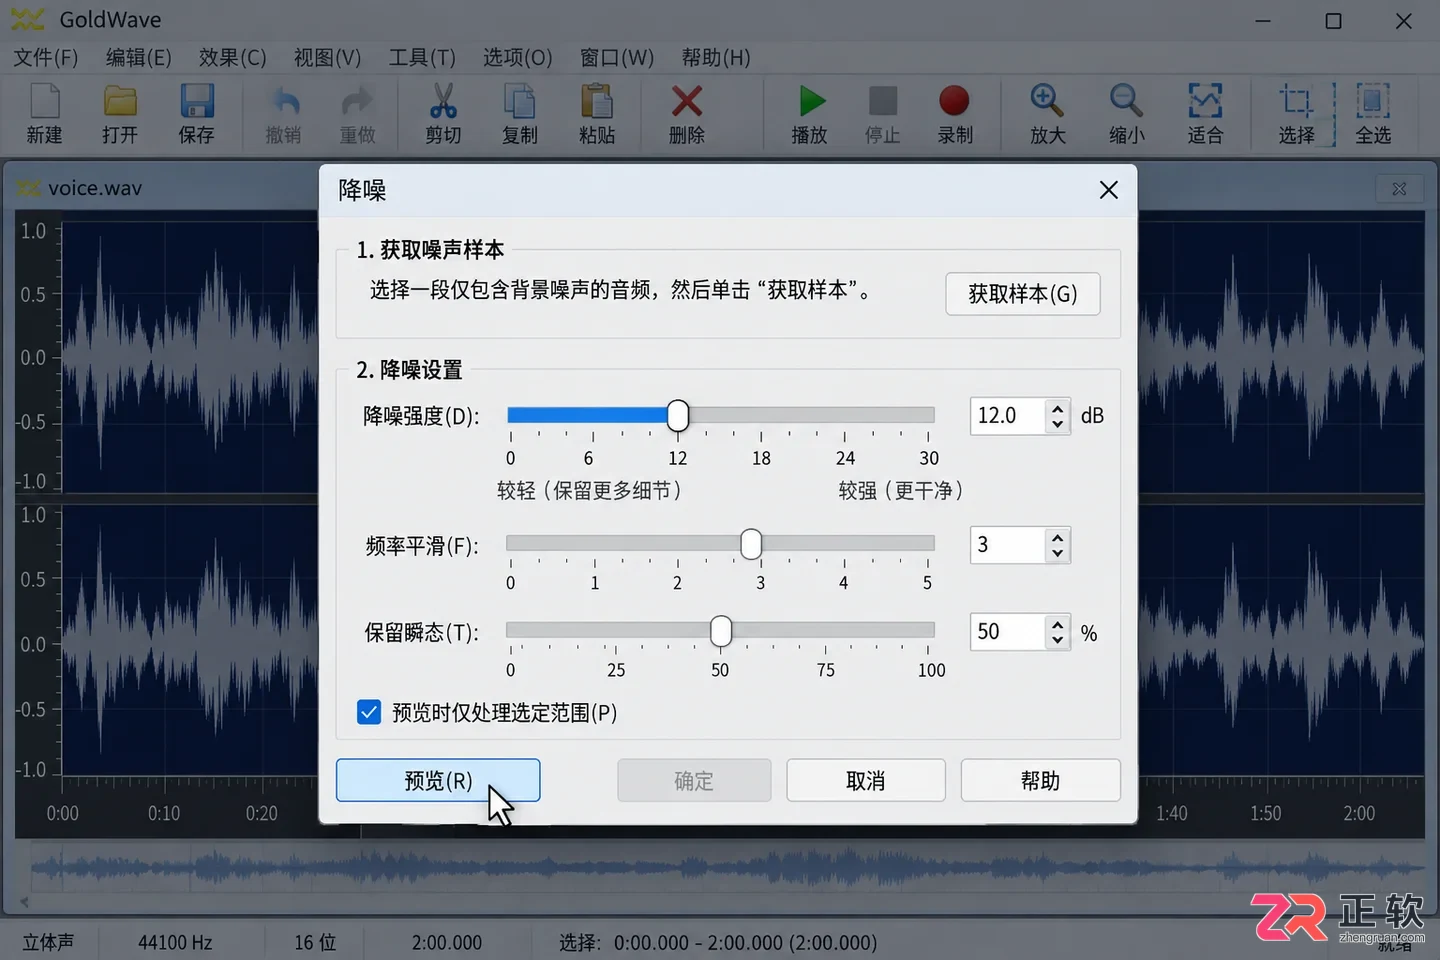1440x960 pixels.
Task: Click the 帮助 button in the dialog
Action: point(1040,780)
